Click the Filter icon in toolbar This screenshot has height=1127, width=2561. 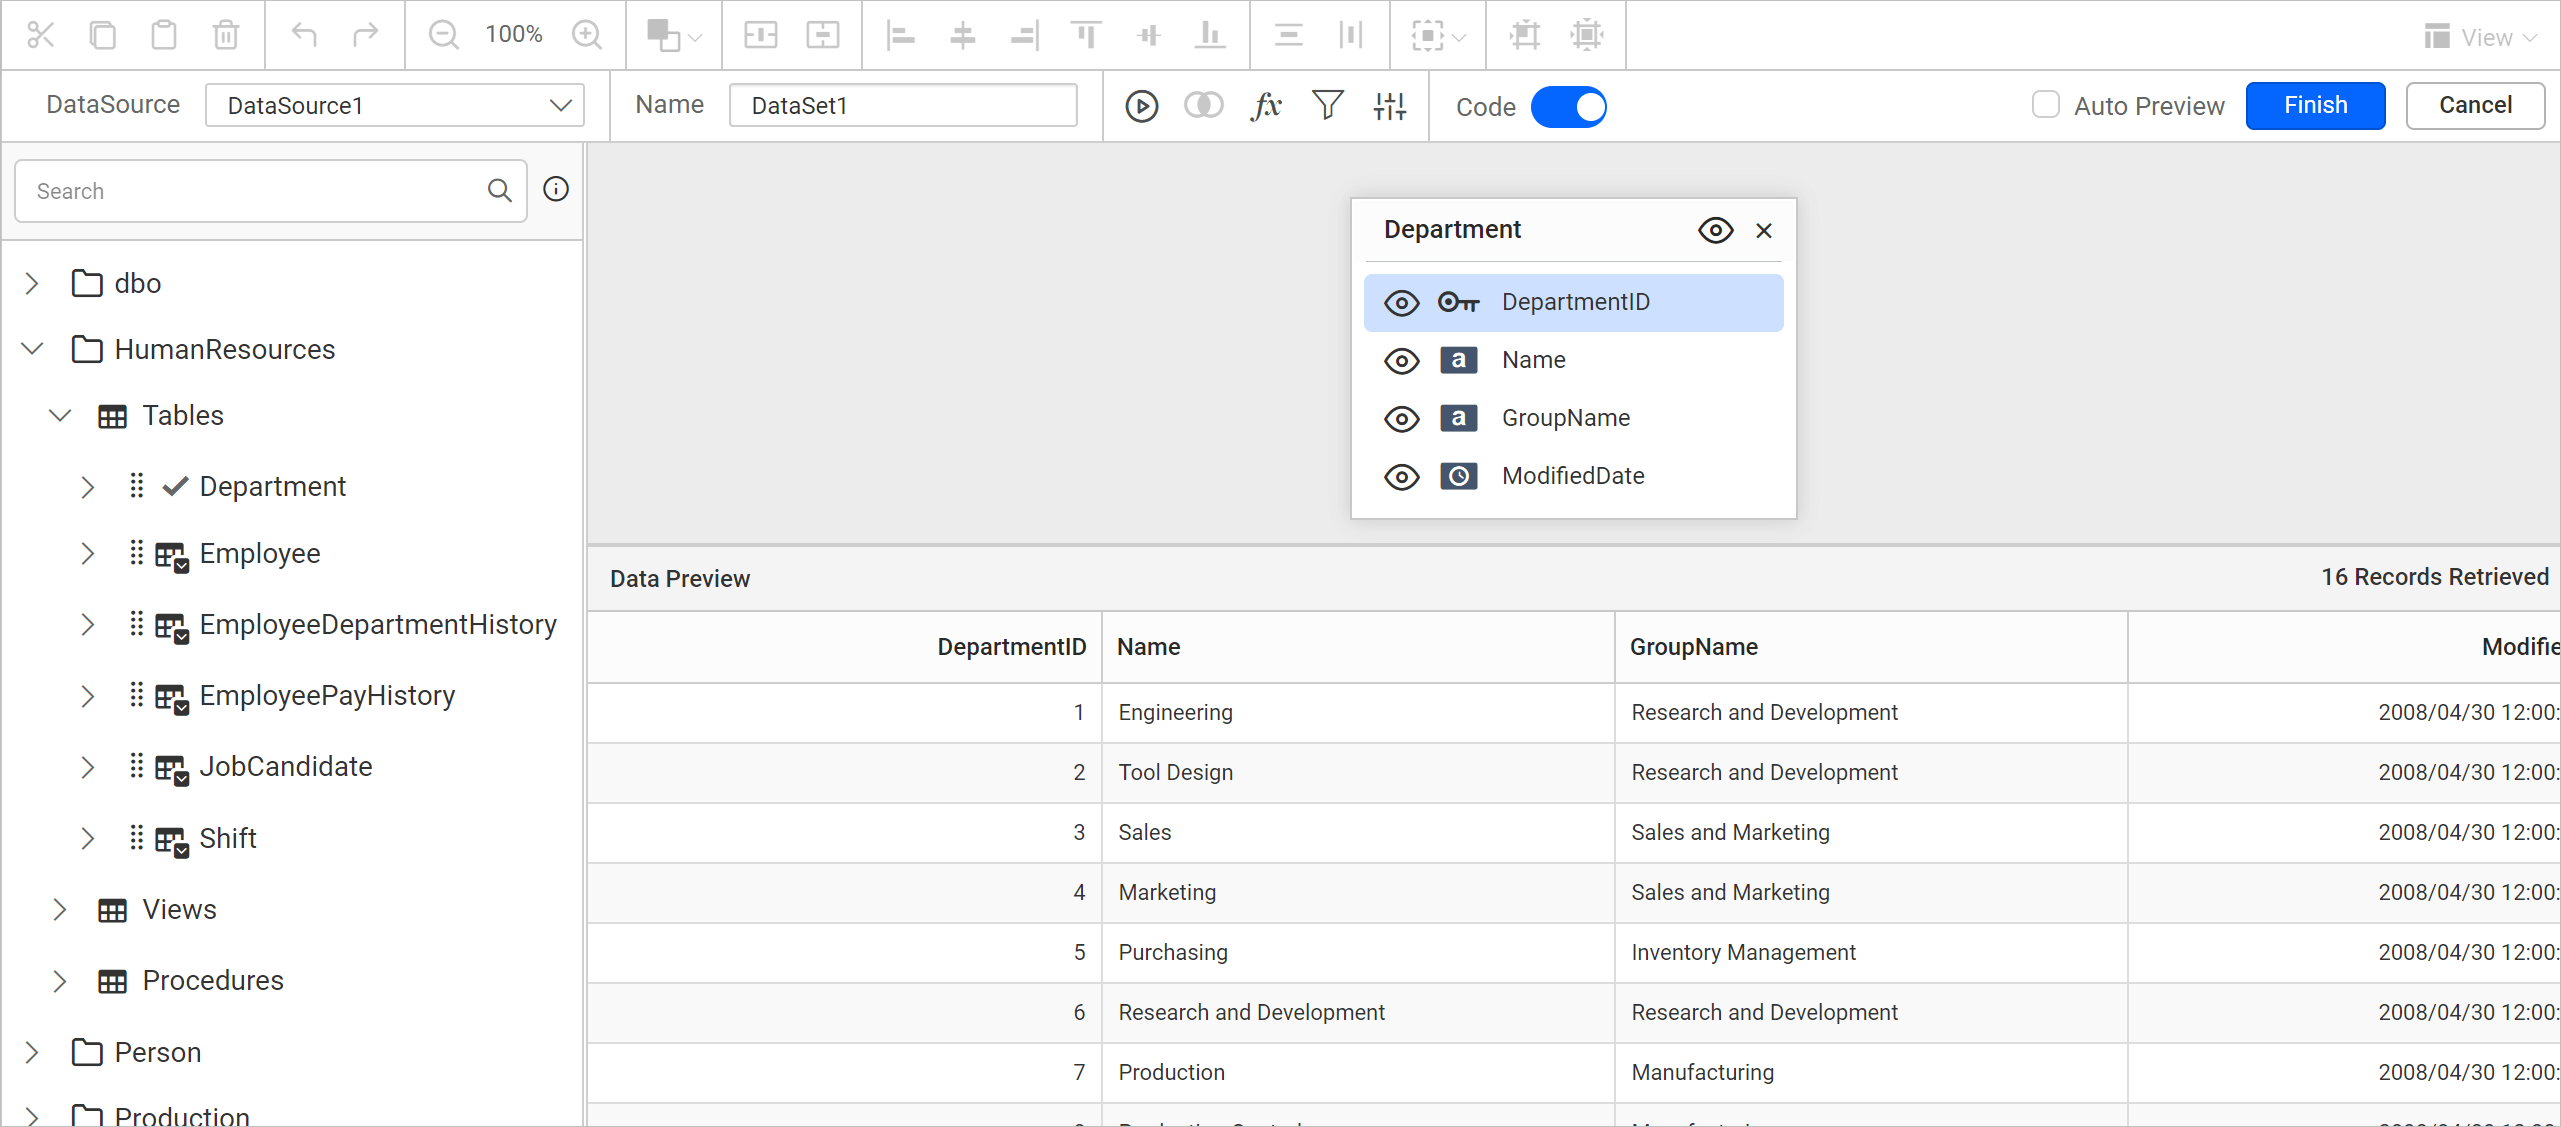pyautogui.click(x=1326, y=106)
